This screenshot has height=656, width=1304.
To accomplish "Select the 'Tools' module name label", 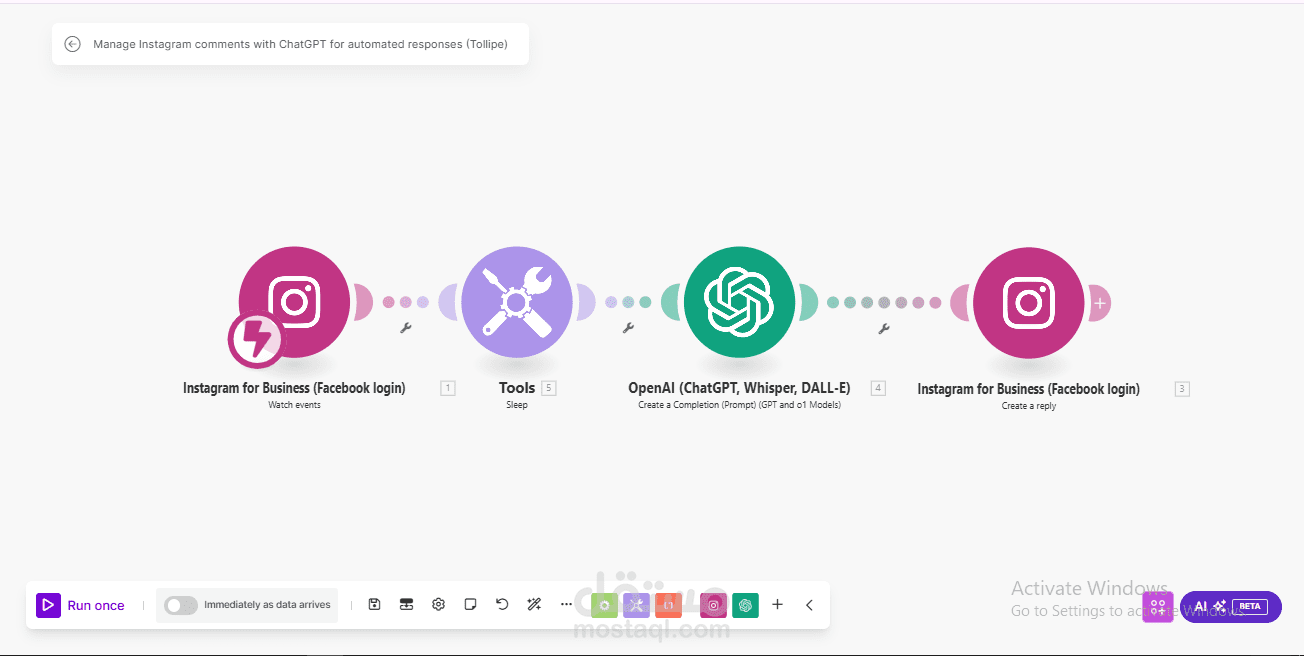I will coord(517,388).
